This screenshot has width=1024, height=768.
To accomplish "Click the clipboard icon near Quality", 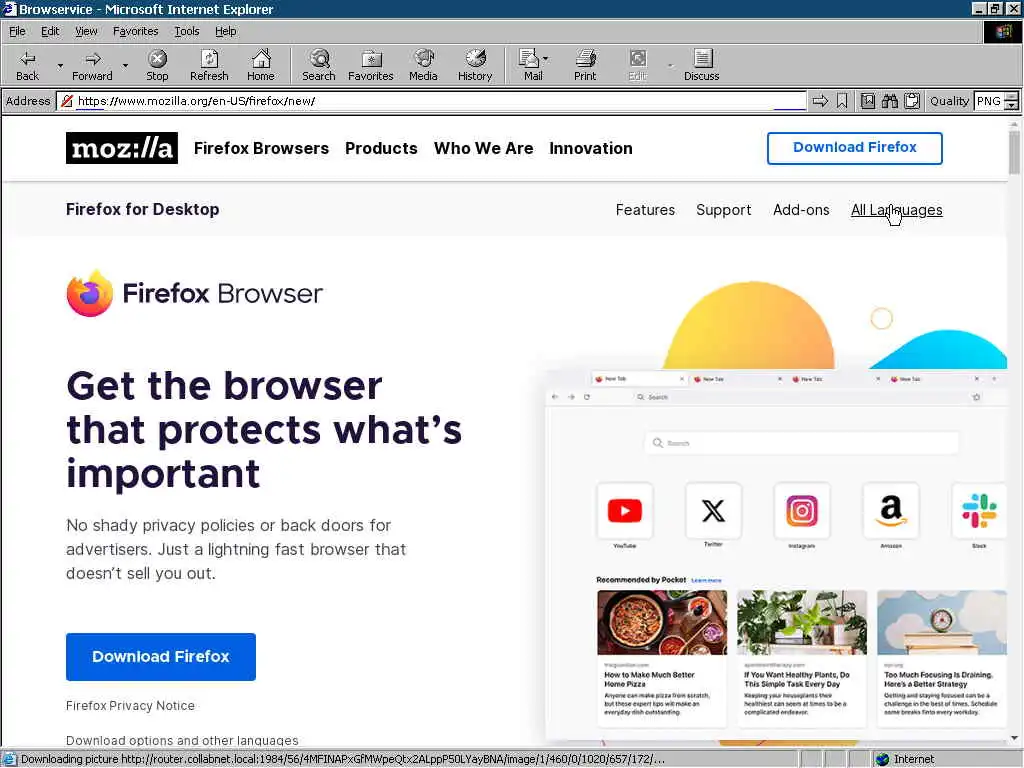I will pyautogui.click(x=912, y=101).
